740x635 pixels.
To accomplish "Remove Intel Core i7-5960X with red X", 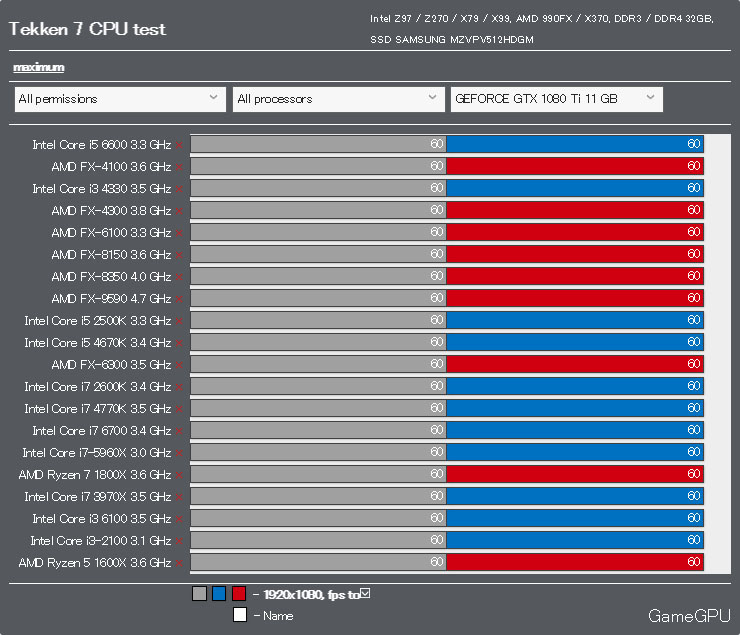I will click(x=179, y=453).
